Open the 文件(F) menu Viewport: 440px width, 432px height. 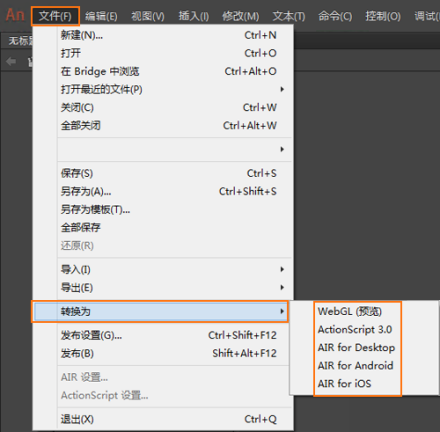click(55, 16)
